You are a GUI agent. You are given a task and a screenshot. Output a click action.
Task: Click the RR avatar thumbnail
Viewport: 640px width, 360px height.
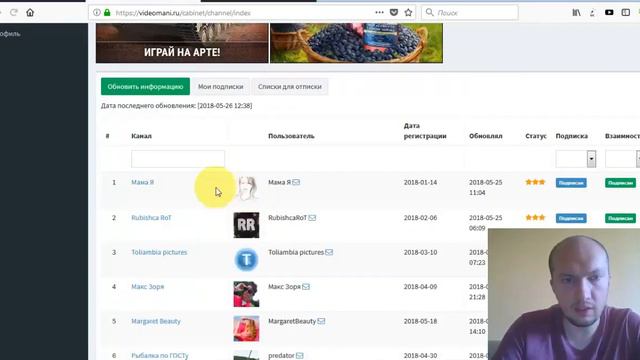pyautogui.click(x=246, y=225)
